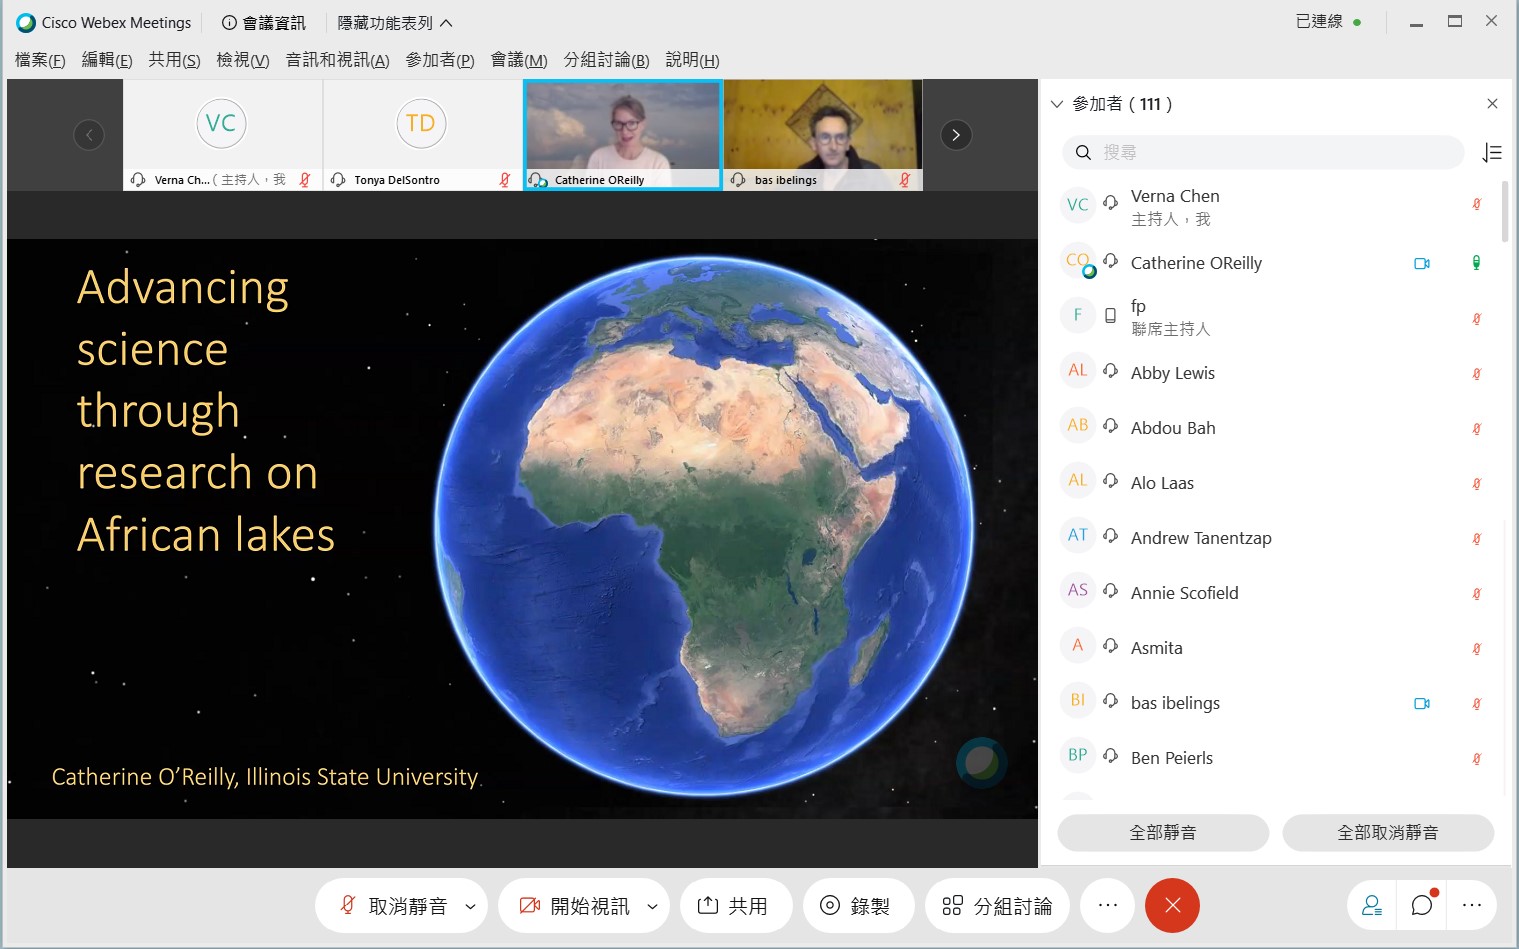Screen dimensions: 1519x949
Task: Click Ben Peierls's BP avatar
Action: point(1077,755)
